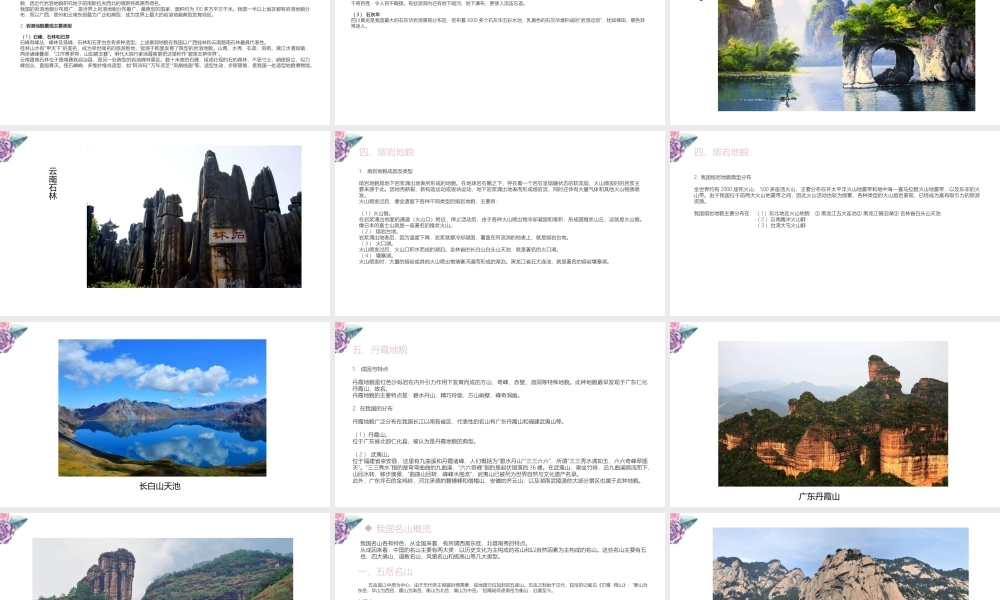Click the flower icon beside the 四、熔岩地貌 heading
This screenshot has width=1000, height=600.
tap(347, 146)
